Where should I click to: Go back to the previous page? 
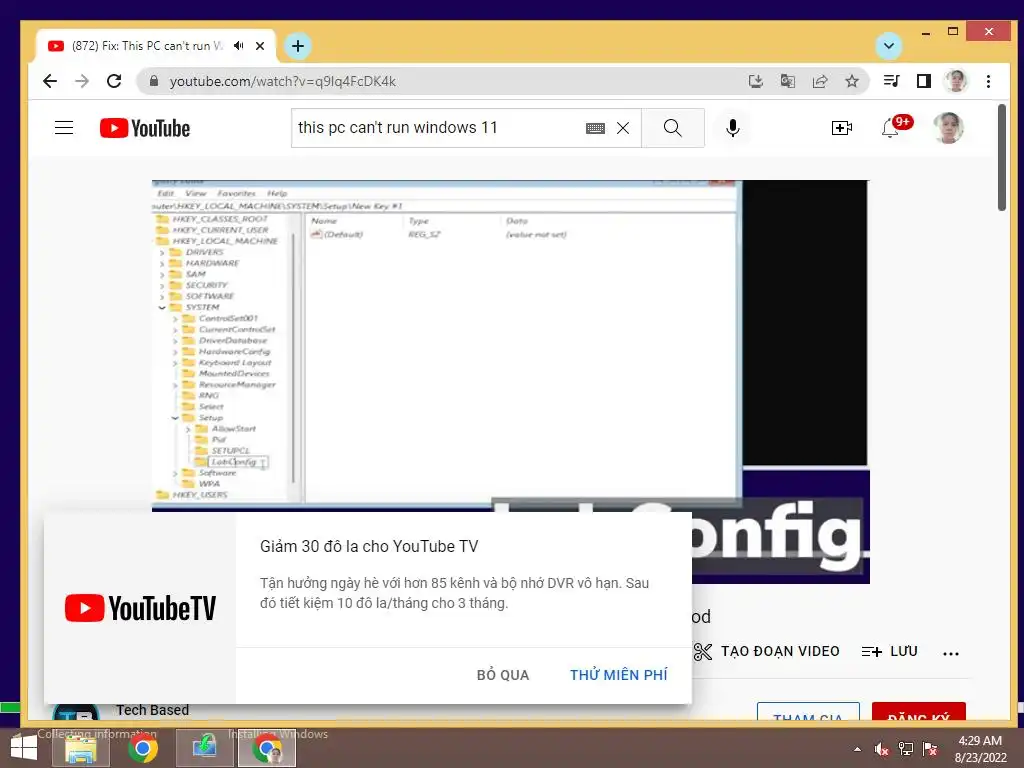(50, 81)
